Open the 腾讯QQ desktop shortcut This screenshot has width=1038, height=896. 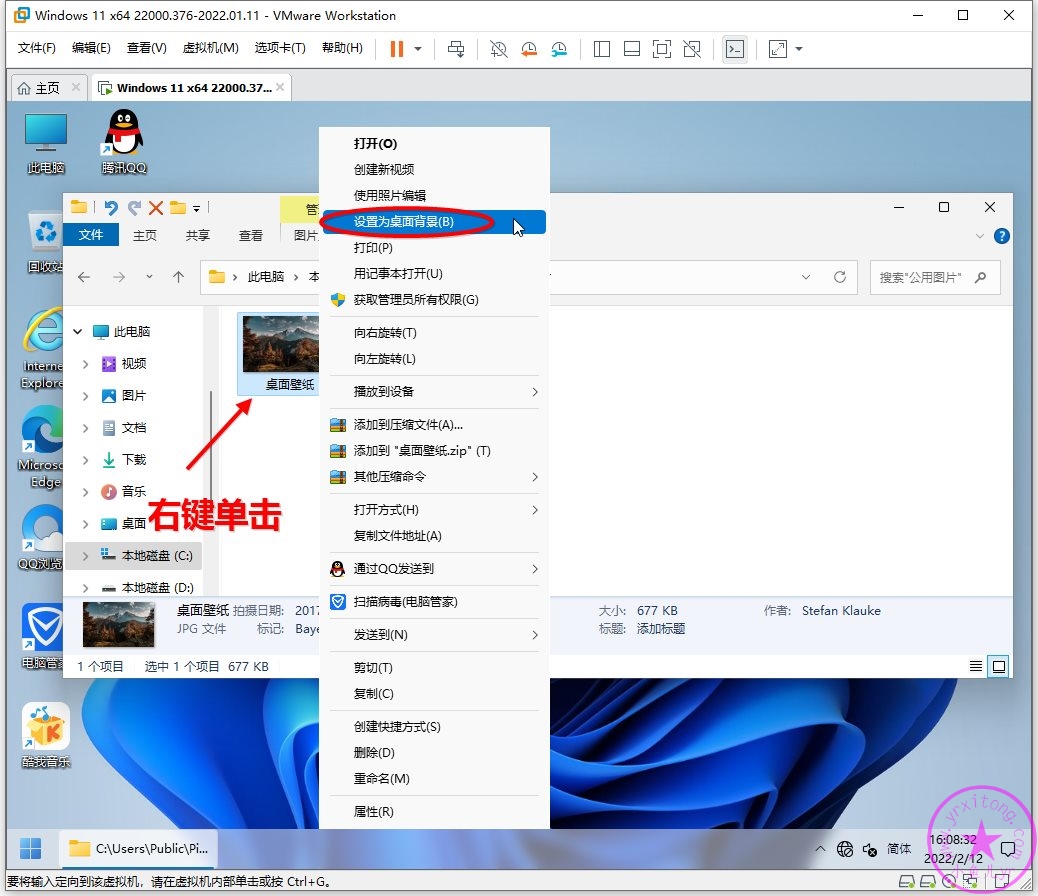coord(124,142)
